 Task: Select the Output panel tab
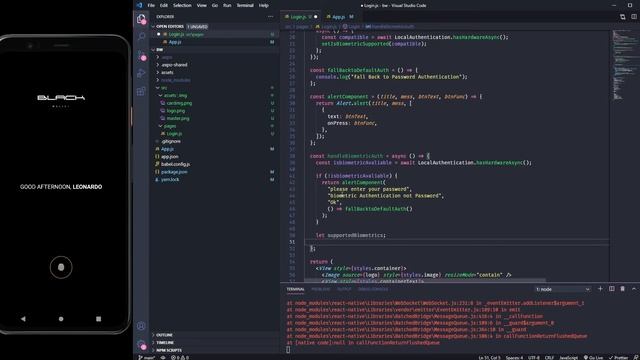pyautogui.click(x=344, y=289)
